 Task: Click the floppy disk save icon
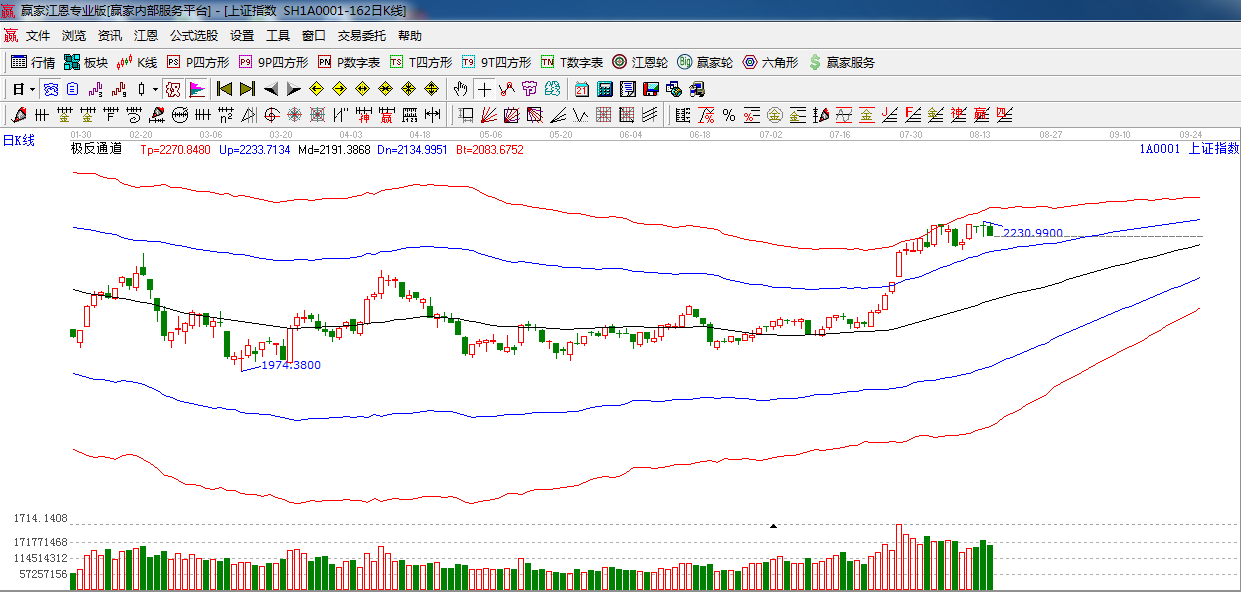coord(651,89)
